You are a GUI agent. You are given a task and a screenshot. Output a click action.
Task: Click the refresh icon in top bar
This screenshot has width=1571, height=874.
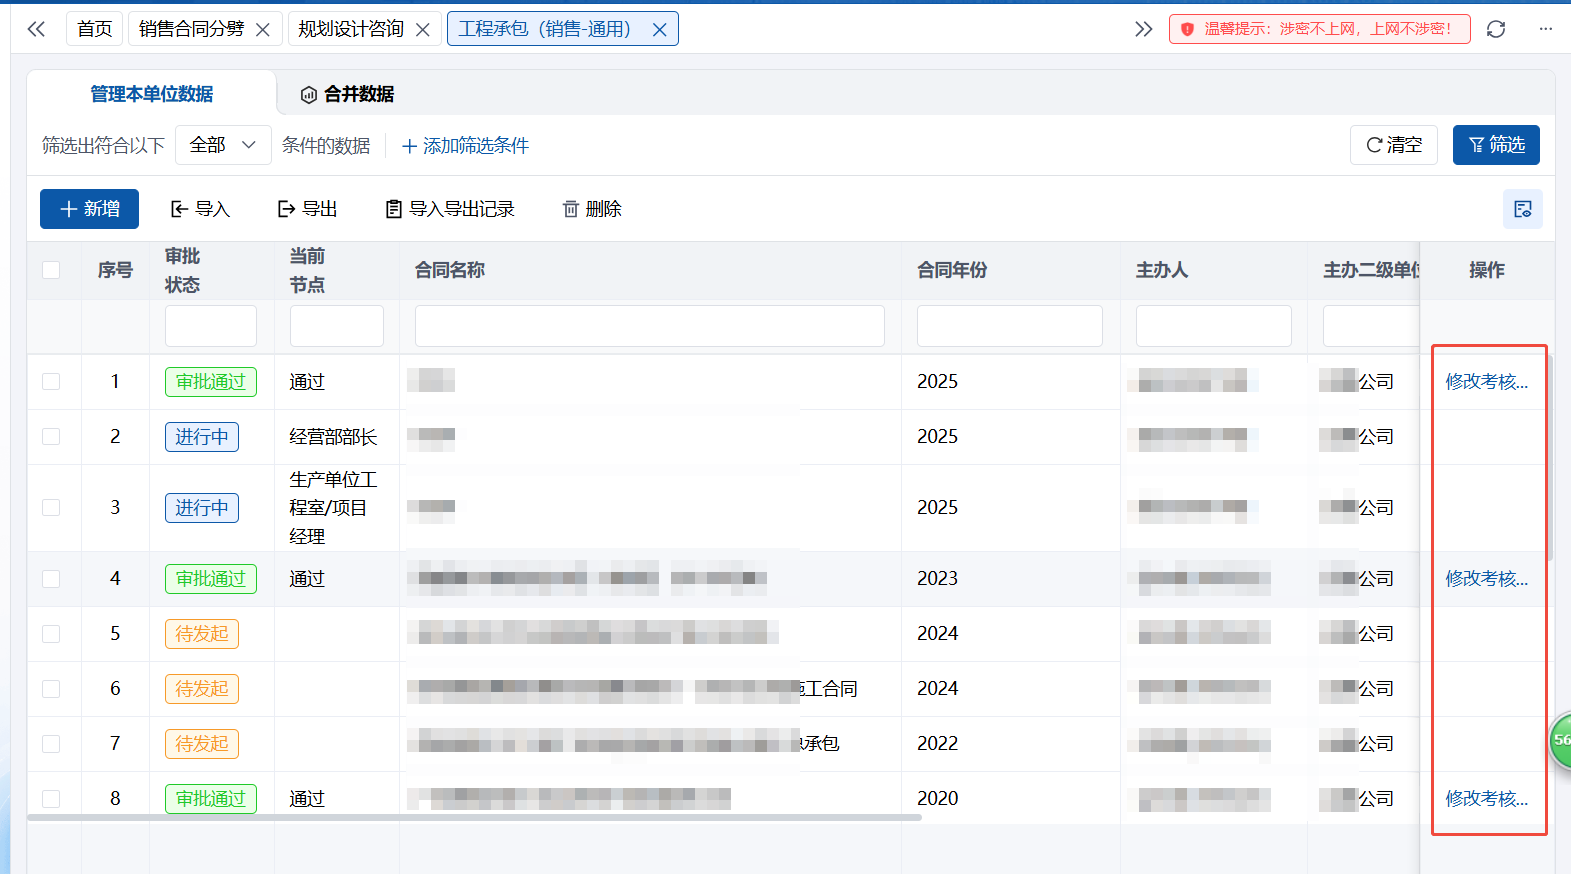pos(1496,29)
